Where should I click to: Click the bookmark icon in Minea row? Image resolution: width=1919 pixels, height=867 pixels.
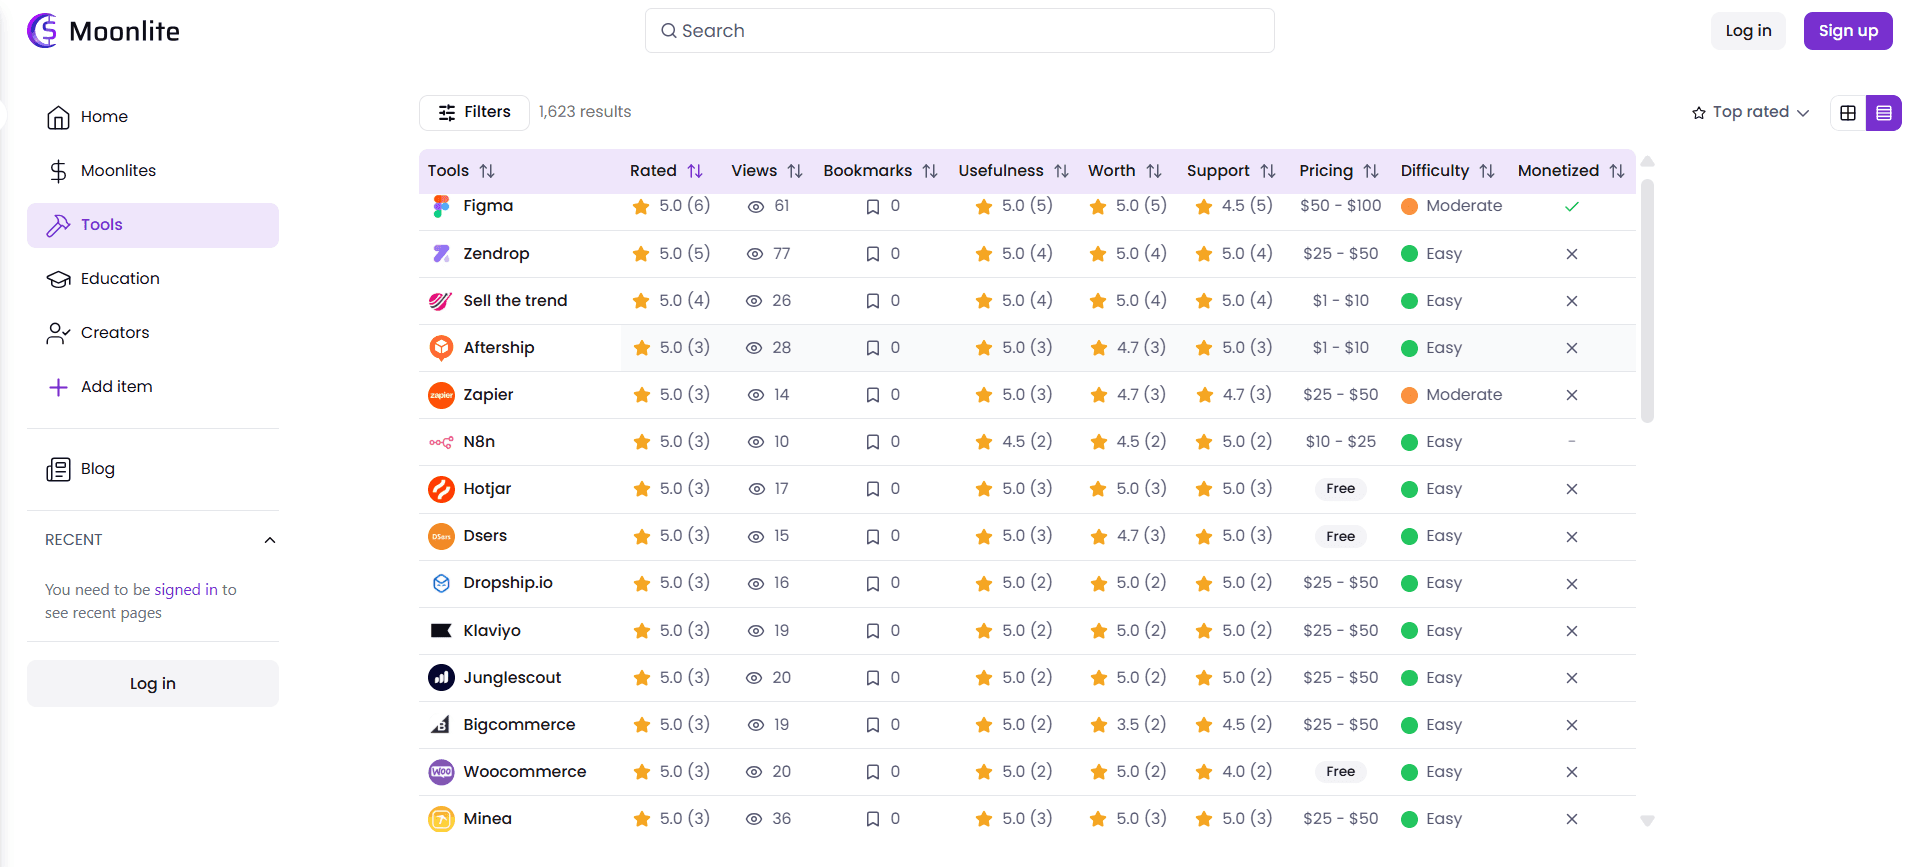point(873,819)
